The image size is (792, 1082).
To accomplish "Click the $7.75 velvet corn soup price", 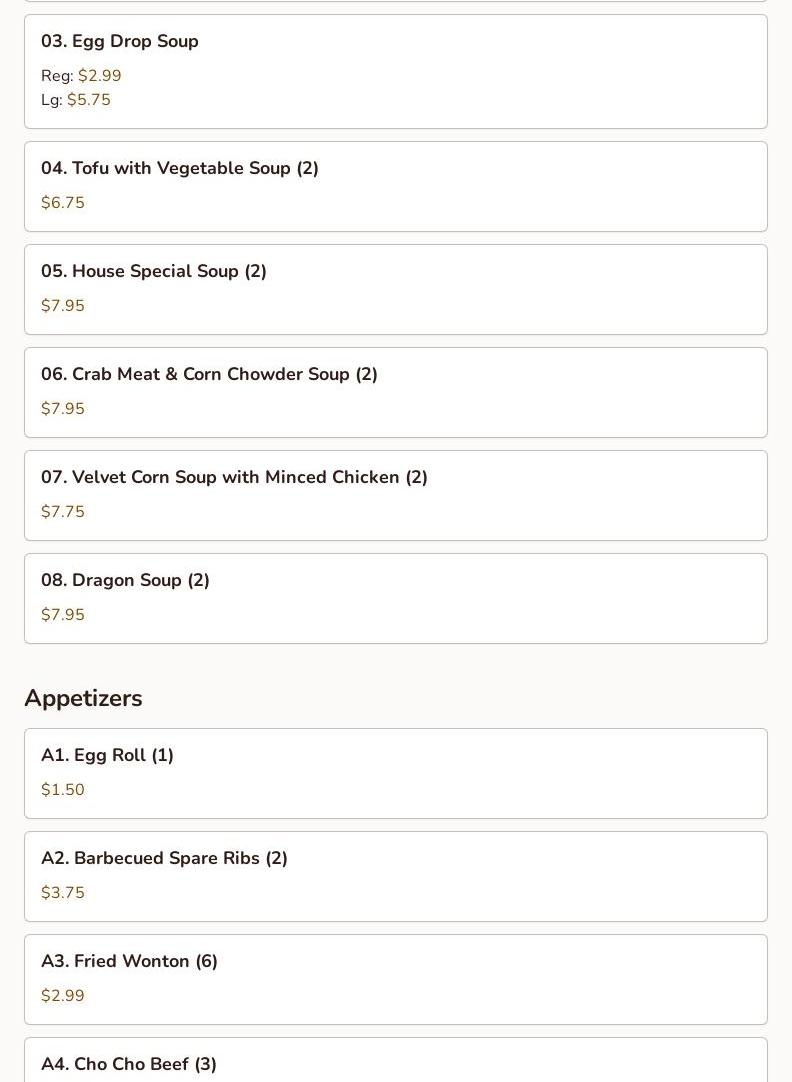I will click(x=63, y=511).
